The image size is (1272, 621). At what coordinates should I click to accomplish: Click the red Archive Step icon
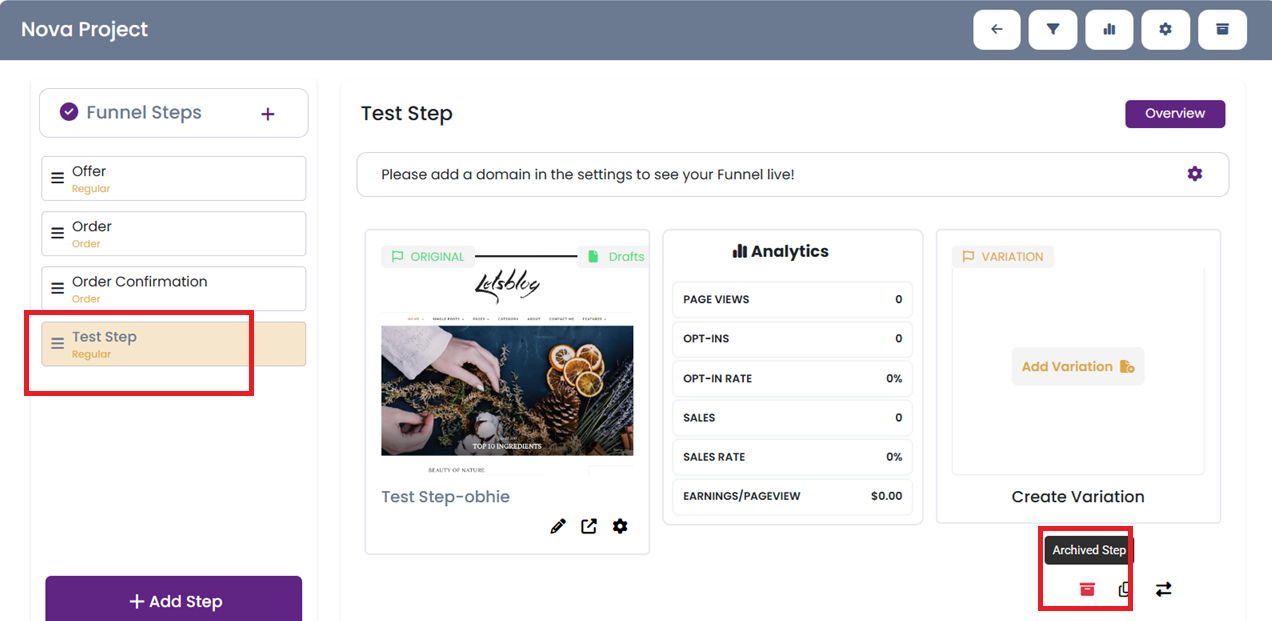point(1087,589)
